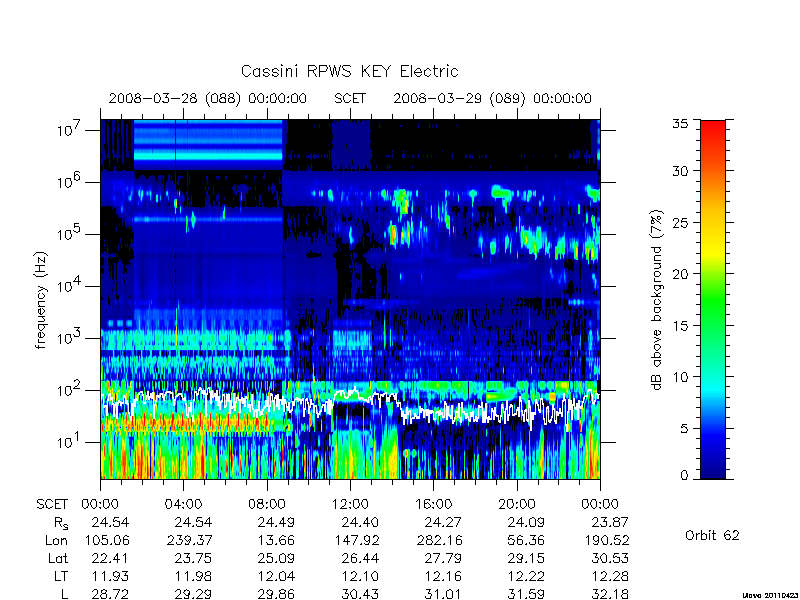Click the 'dB above background (7%)' colorbar label

click(658, 300)
